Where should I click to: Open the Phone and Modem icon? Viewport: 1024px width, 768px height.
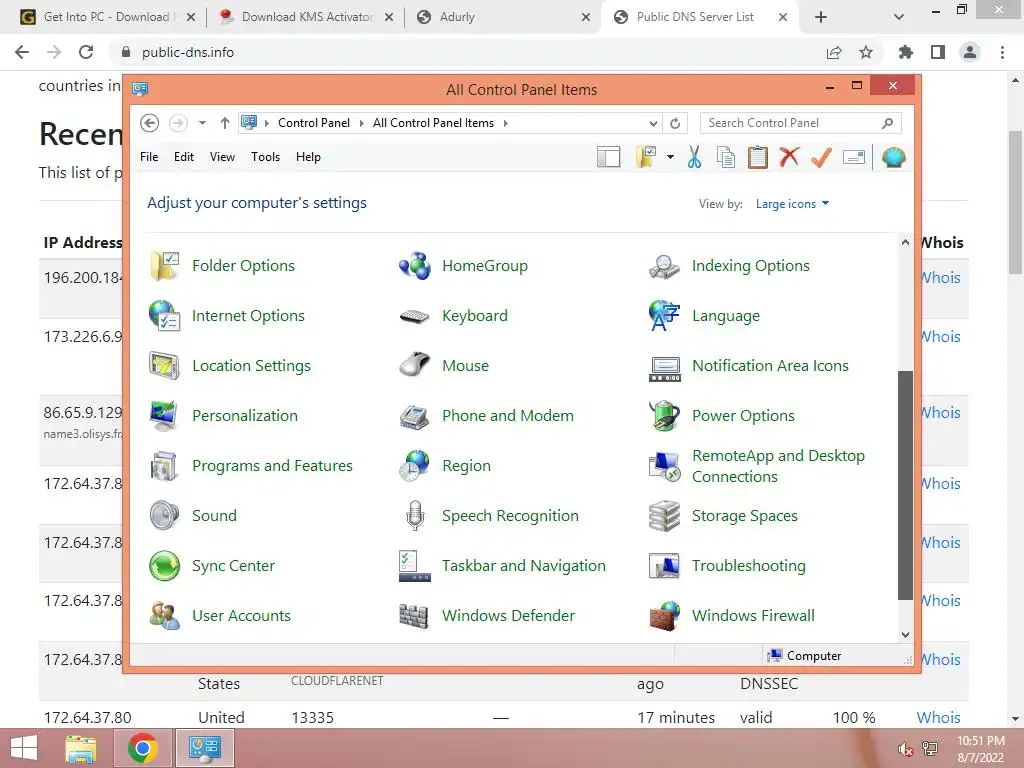(415, 416)
